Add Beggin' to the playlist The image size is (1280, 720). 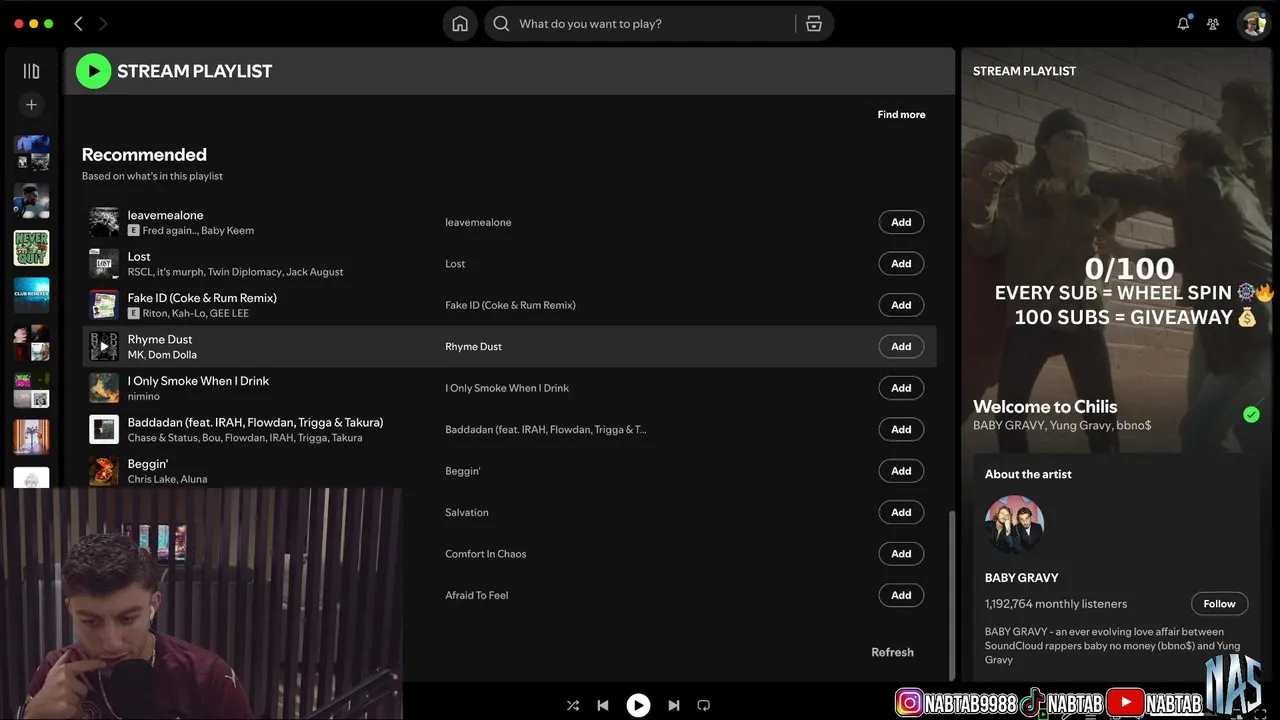point(901,471)
